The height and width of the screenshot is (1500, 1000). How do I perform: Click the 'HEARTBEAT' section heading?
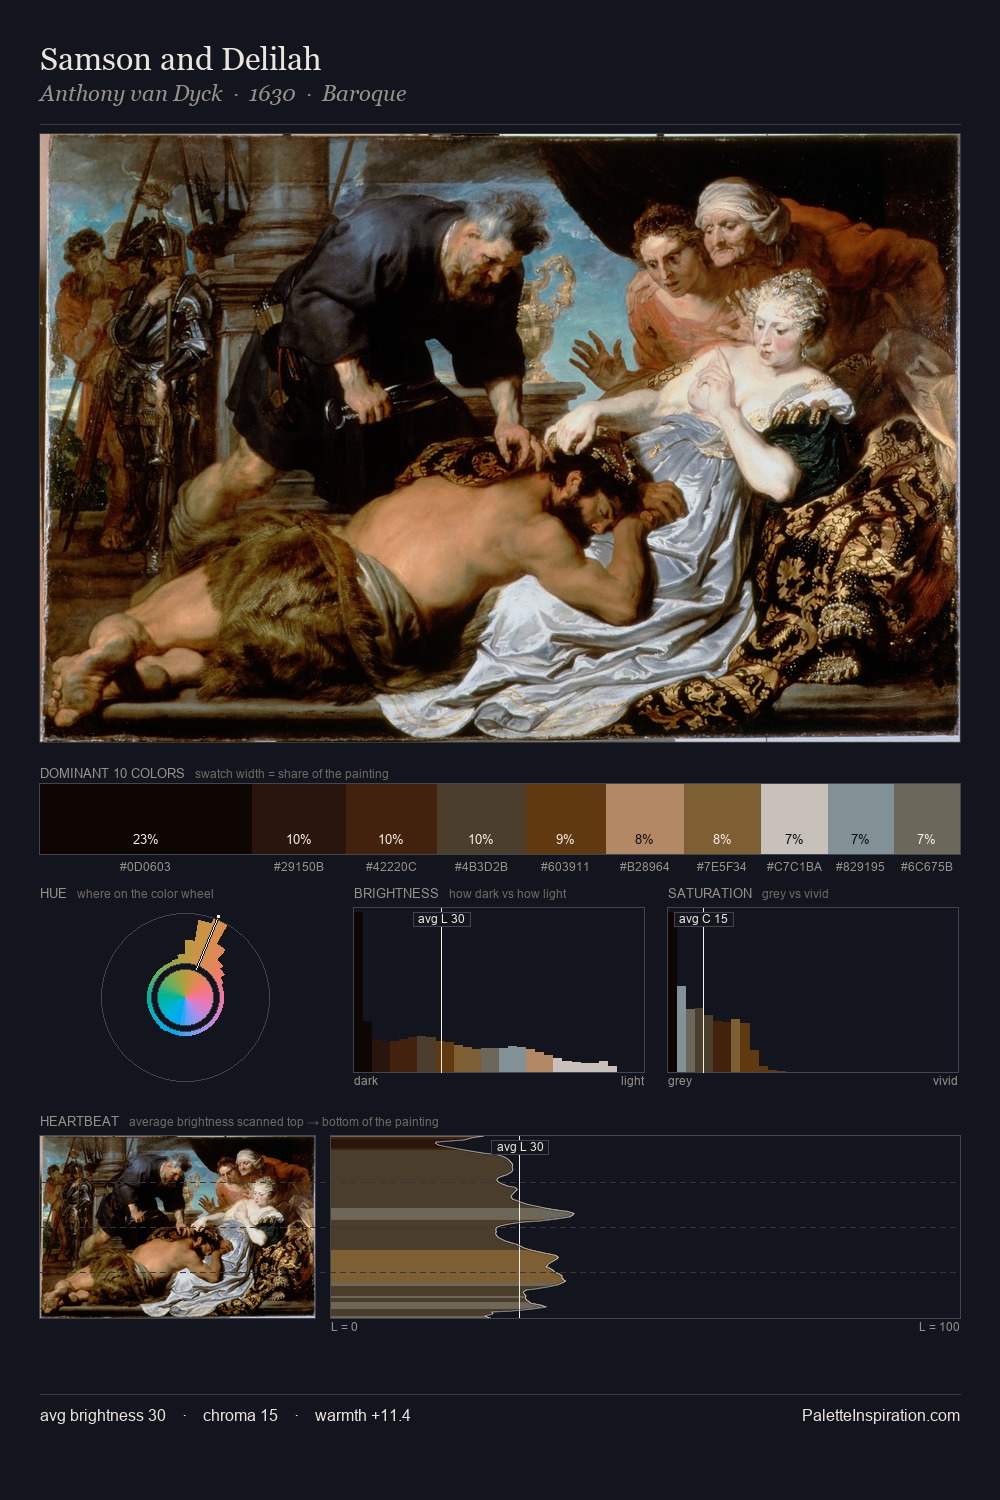79,1121
